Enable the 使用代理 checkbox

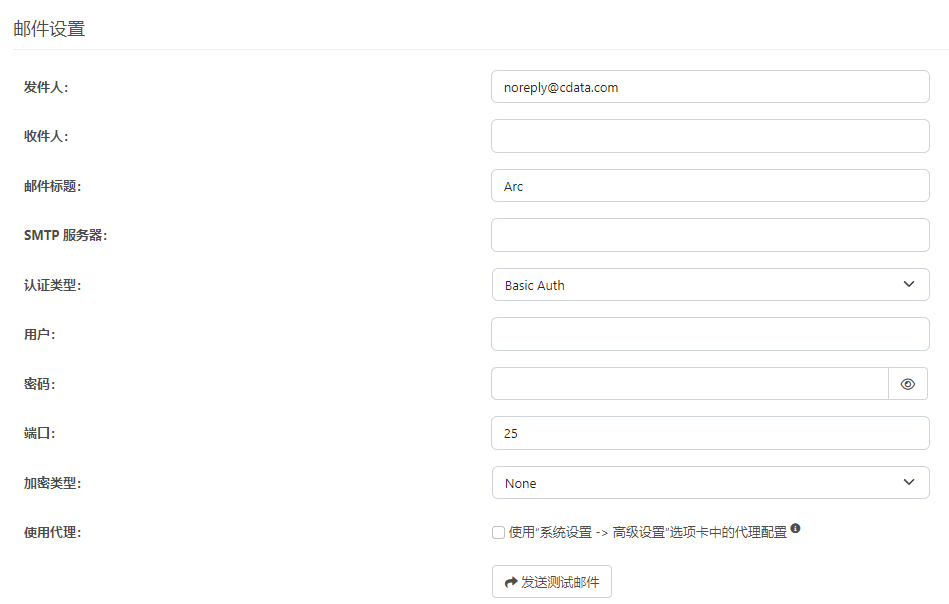498,533
